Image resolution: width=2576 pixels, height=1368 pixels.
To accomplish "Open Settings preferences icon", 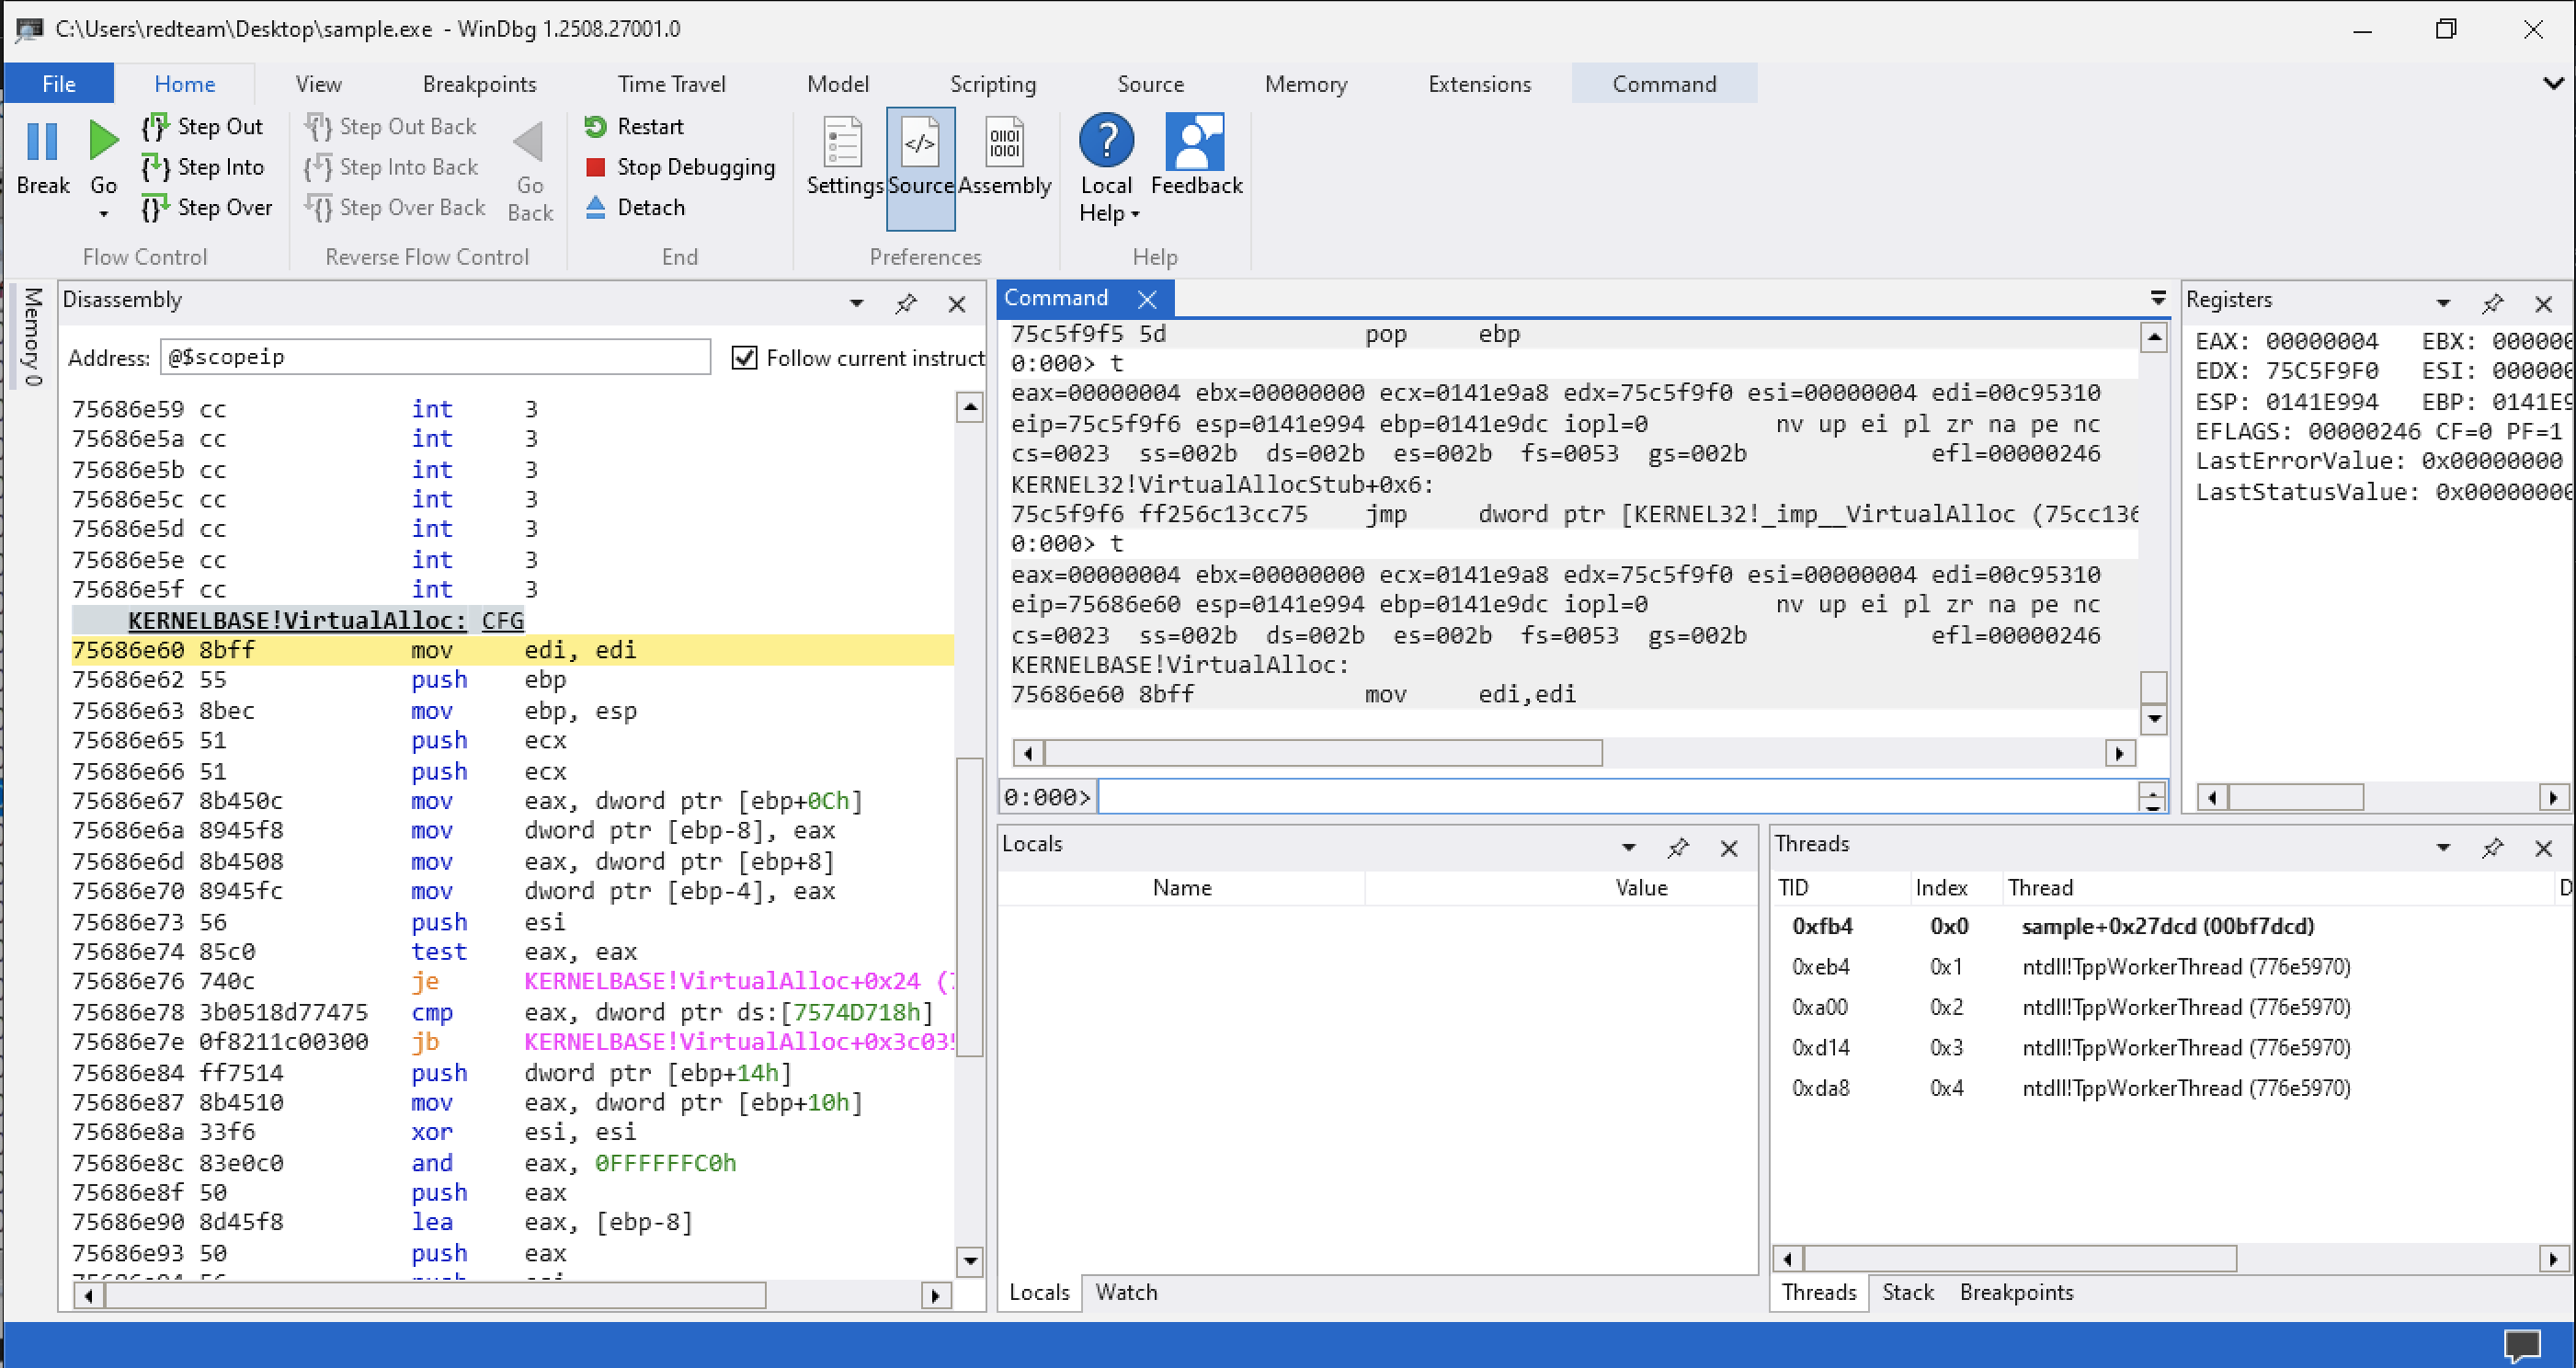I will pos(843,142).
